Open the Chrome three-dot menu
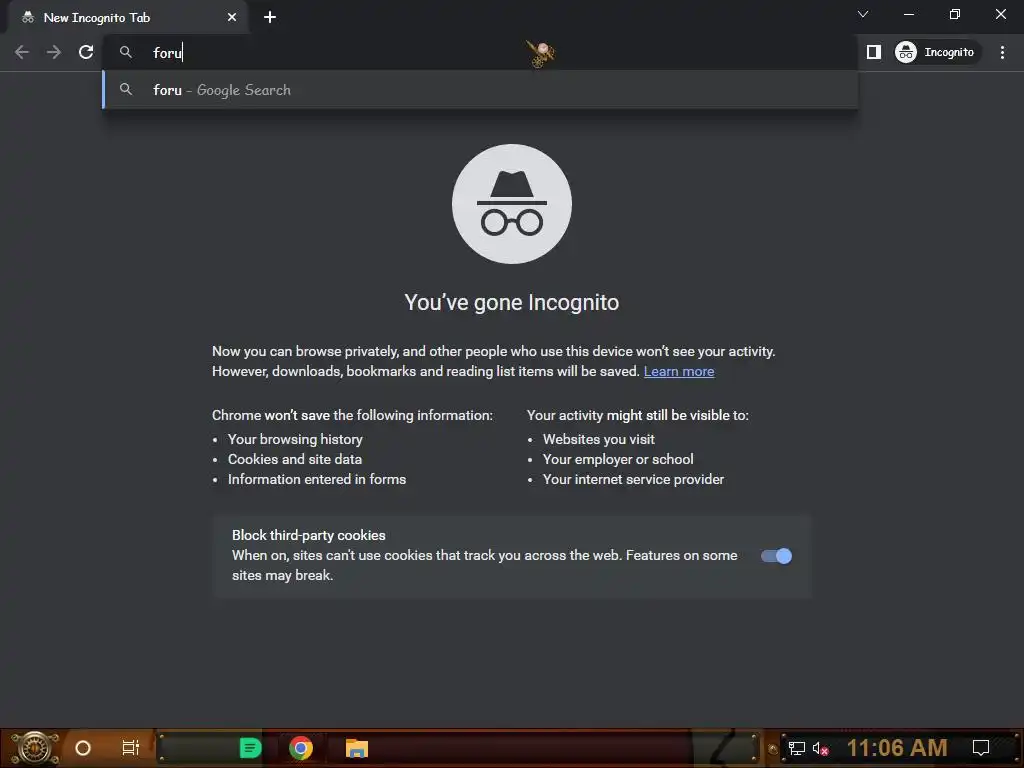The width and height of the screenshot is (1024, 768). [1002, 52]
